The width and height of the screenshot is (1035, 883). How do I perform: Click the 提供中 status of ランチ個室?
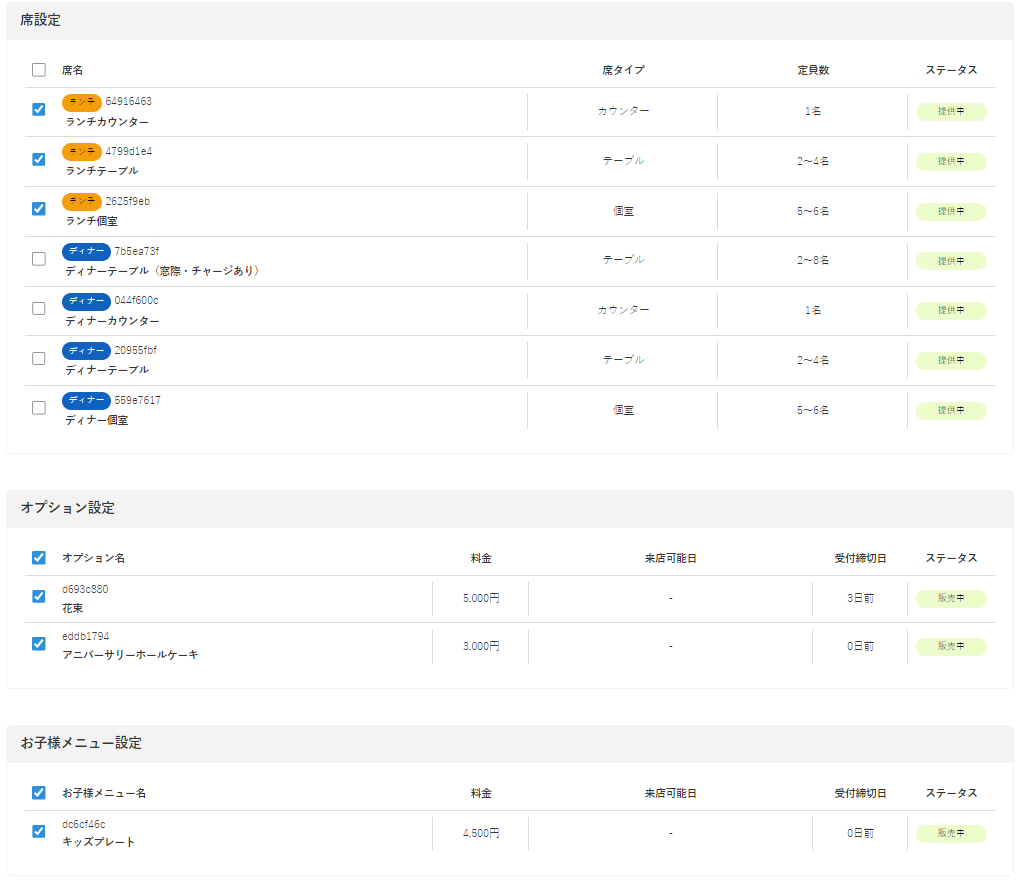click(x=950, y=212)
